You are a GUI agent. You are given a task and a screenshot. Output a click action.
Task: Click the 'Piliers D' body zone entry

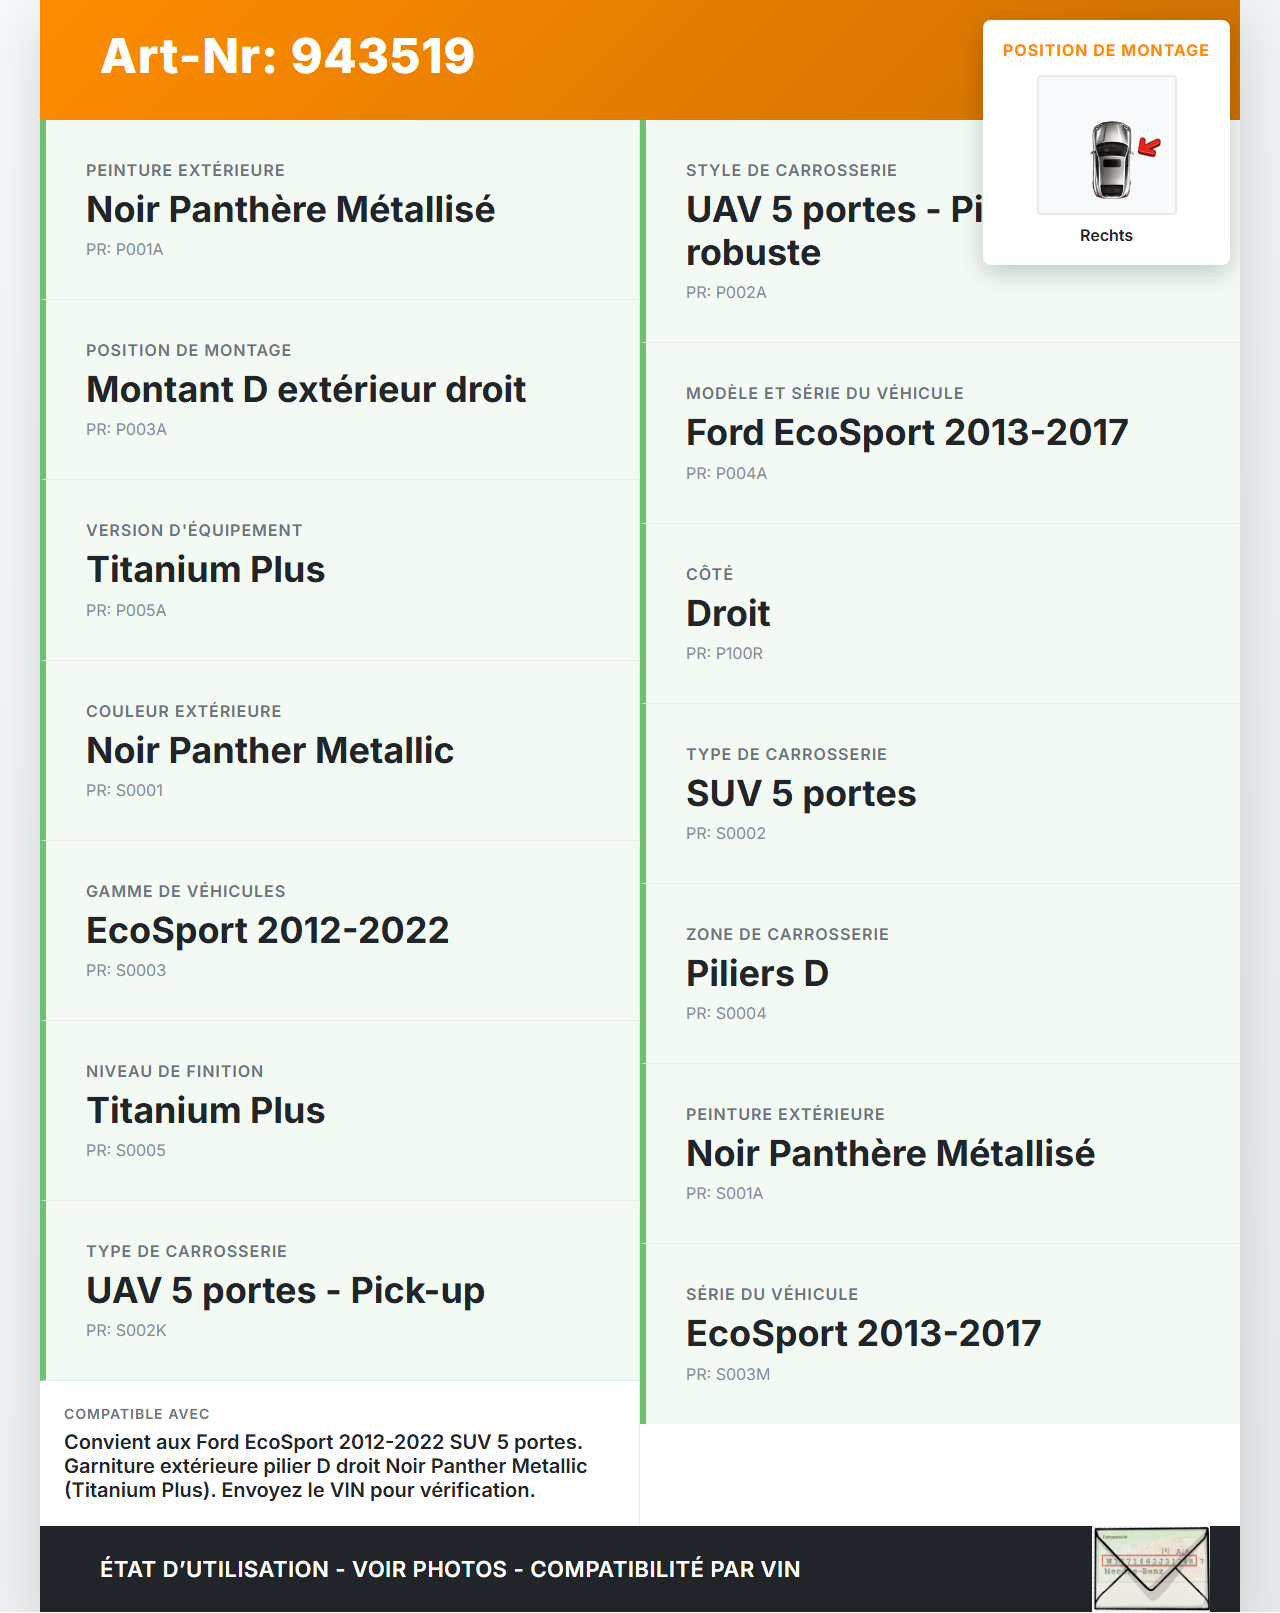point(757,974)
